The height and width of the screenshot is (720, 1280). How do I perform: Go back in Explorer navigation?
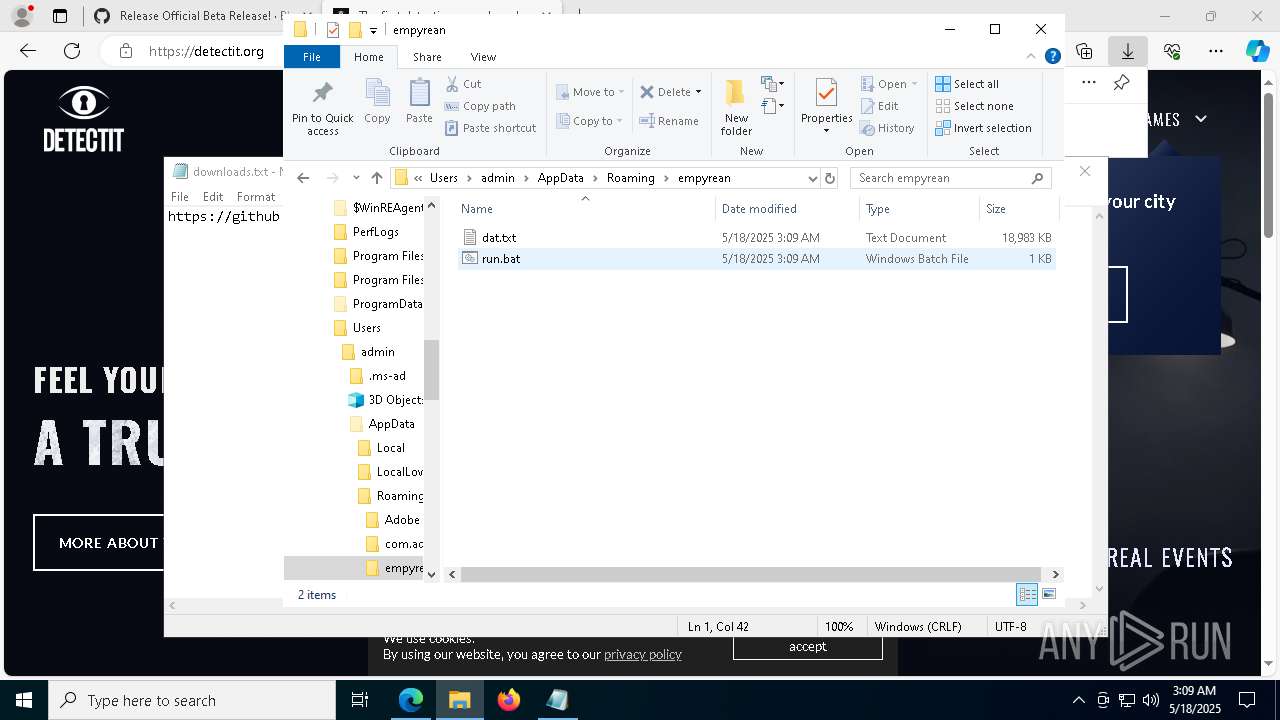pyautogui.click(x=303, y=178)
